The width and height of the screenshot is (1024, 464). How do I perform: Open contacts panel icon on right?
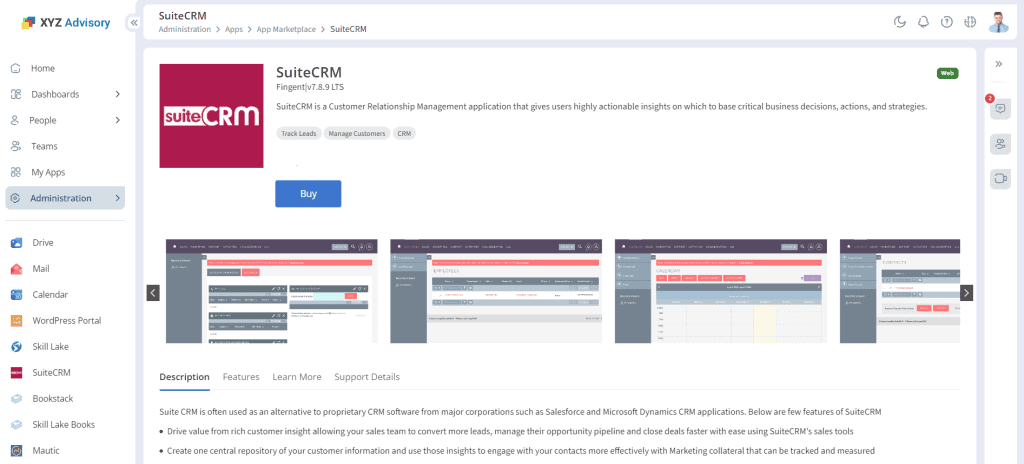pyautogui.click(x=1000, y=144)
